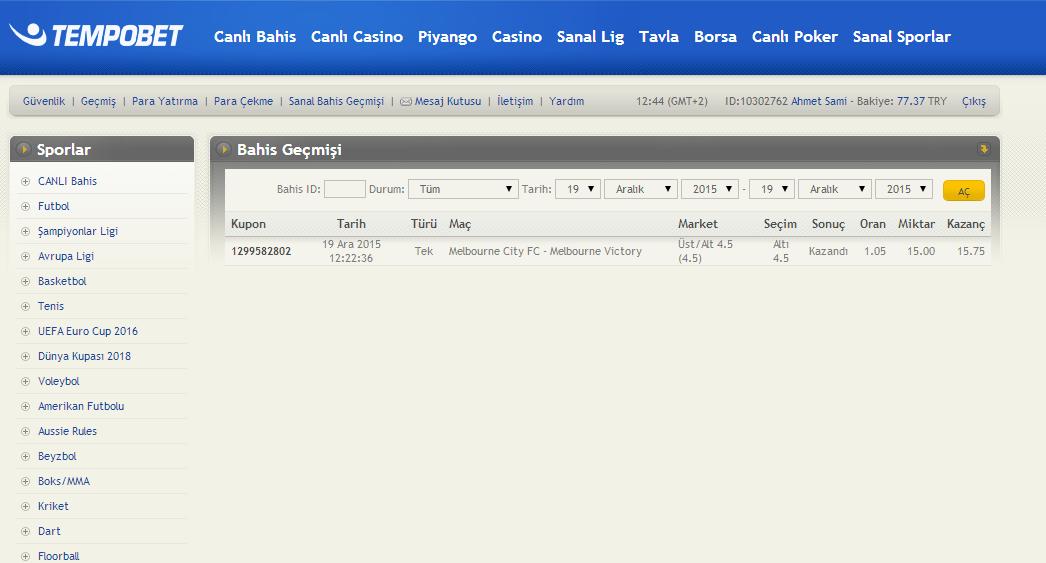Open the end year dropdown showing 2015
Viewport: 1046px width, 563px height.
(x=903, y=189)
